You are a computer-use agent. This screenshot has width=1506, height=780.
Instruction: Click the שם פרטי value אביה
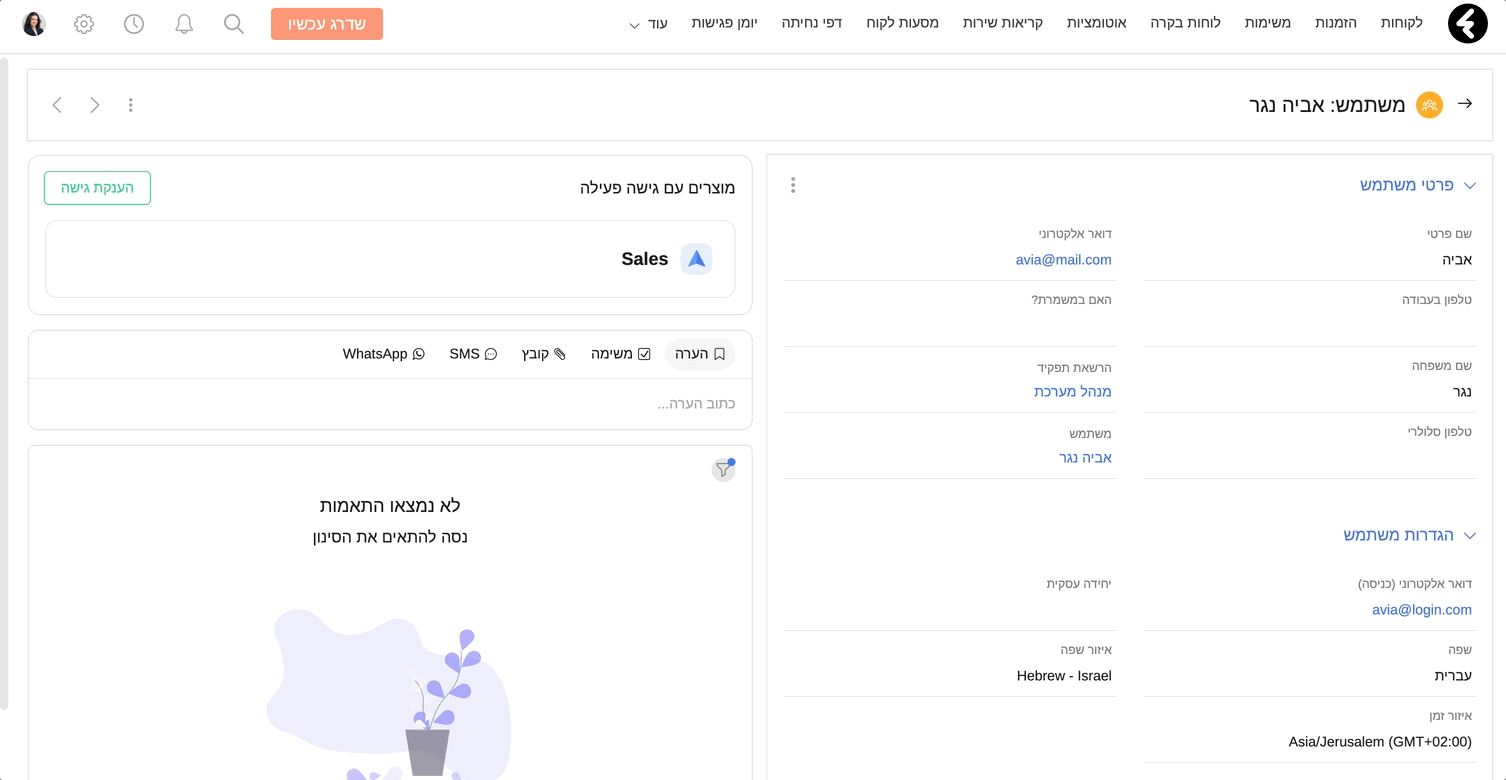pos(1457,260)
